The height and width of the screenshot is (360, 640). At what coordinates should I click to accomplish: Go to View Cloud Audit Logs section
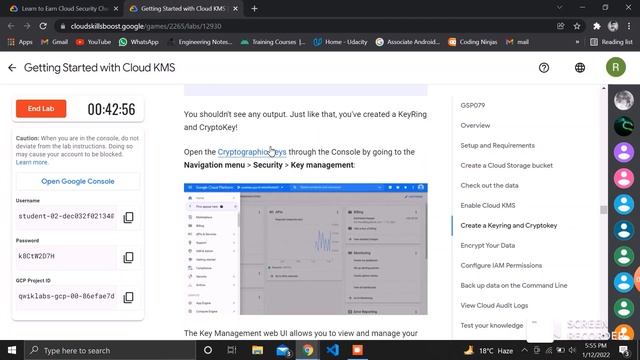point(494,305)
